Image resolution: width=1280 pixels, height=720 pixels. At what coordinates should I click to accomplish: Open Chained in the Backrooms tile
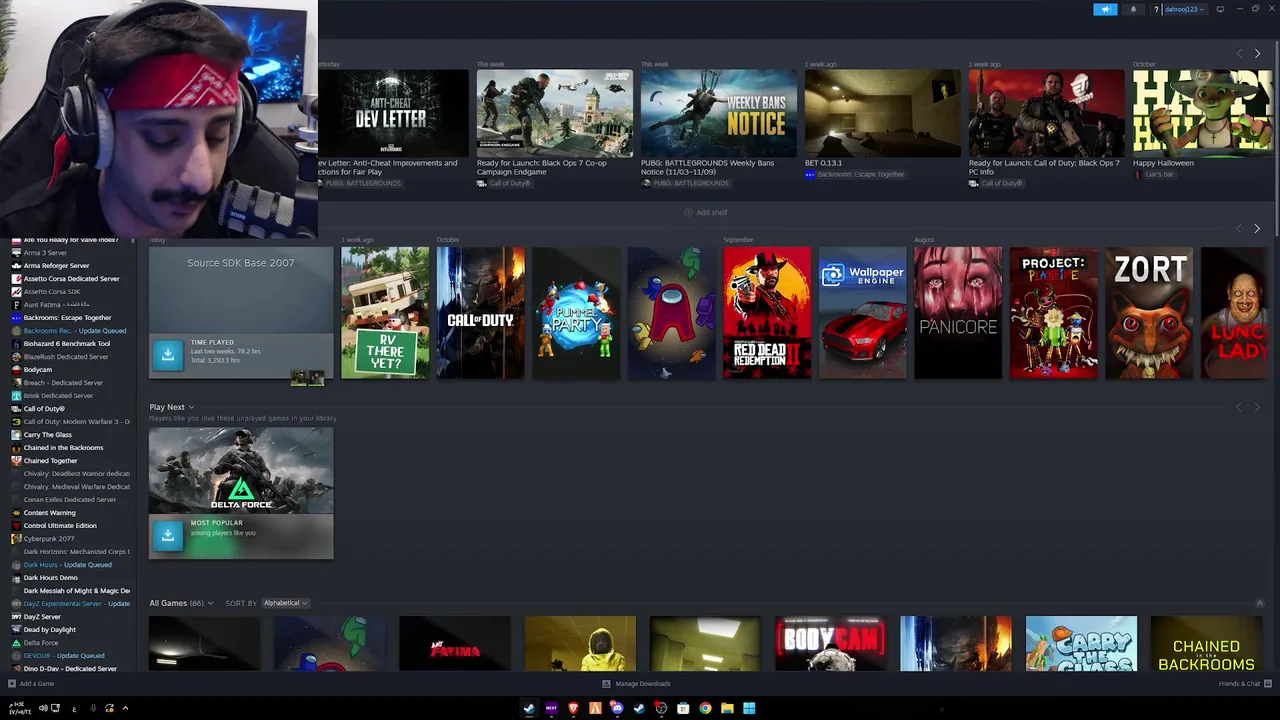[x=1206, y=644]
